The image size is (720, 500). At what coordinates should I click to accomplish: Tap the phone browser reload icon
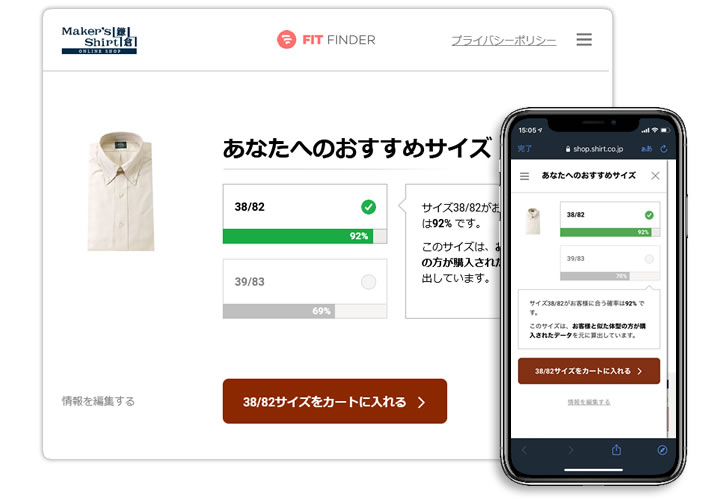coord(664,149)
